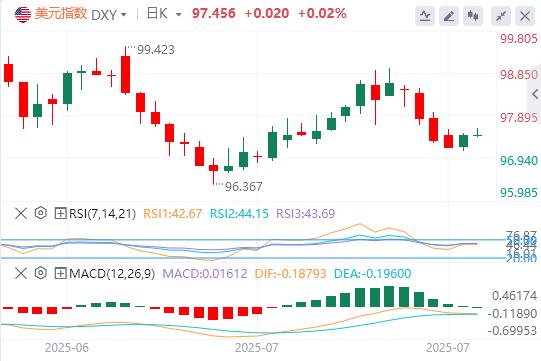Open the DXY symbol dropdown arrow
The width and height of the screenshot is (541, 361).
[124, 15]
